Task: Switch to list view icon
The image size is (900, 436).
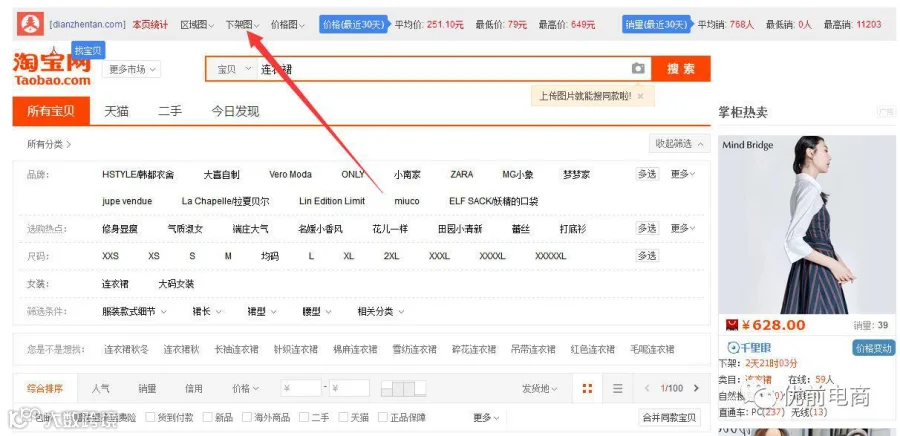Action: [x=618, y=388]
